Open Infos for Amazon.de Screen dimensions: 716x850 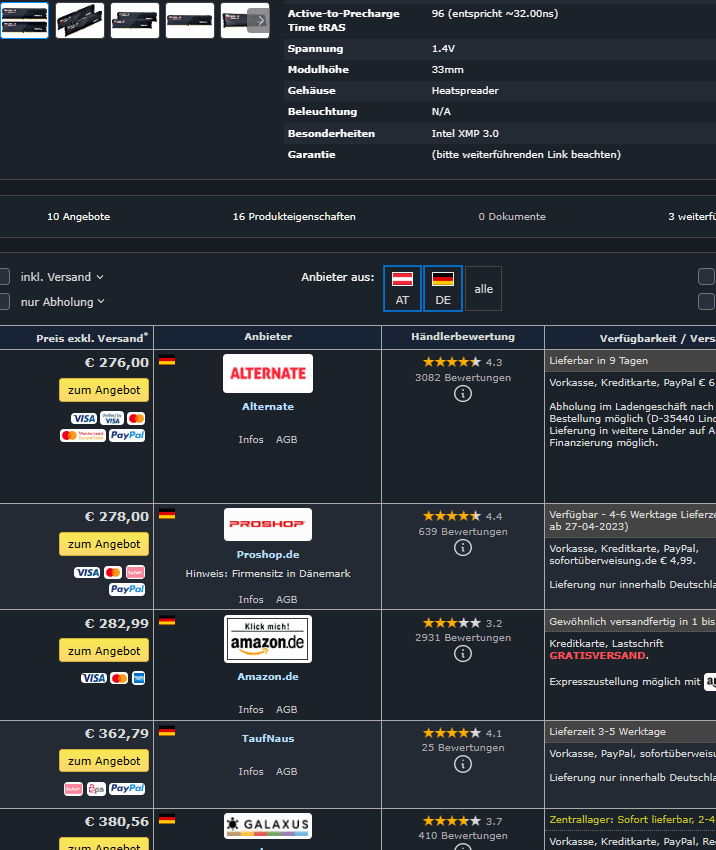[251, 710]
